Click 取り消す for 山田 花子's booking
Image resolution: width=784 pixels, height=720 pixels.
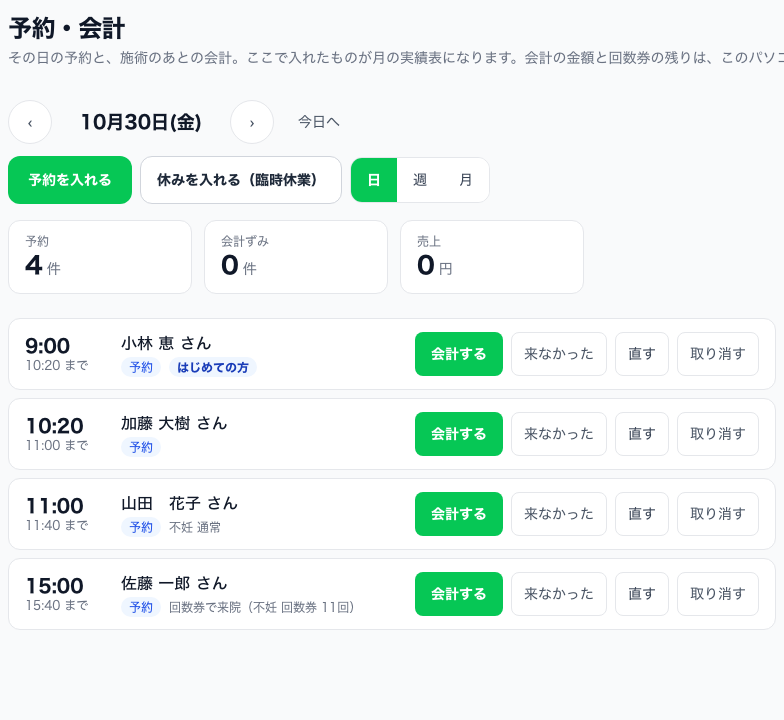(x=718, y=514)
